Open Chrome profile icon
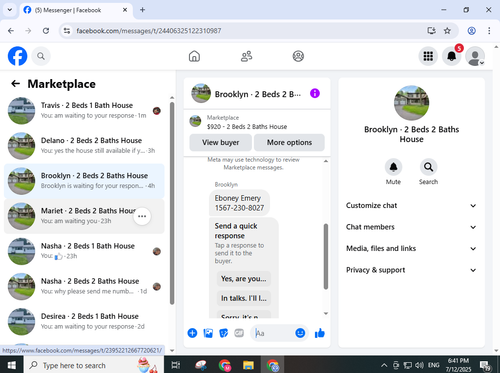500x373 pixels. (x=471, y=31)
